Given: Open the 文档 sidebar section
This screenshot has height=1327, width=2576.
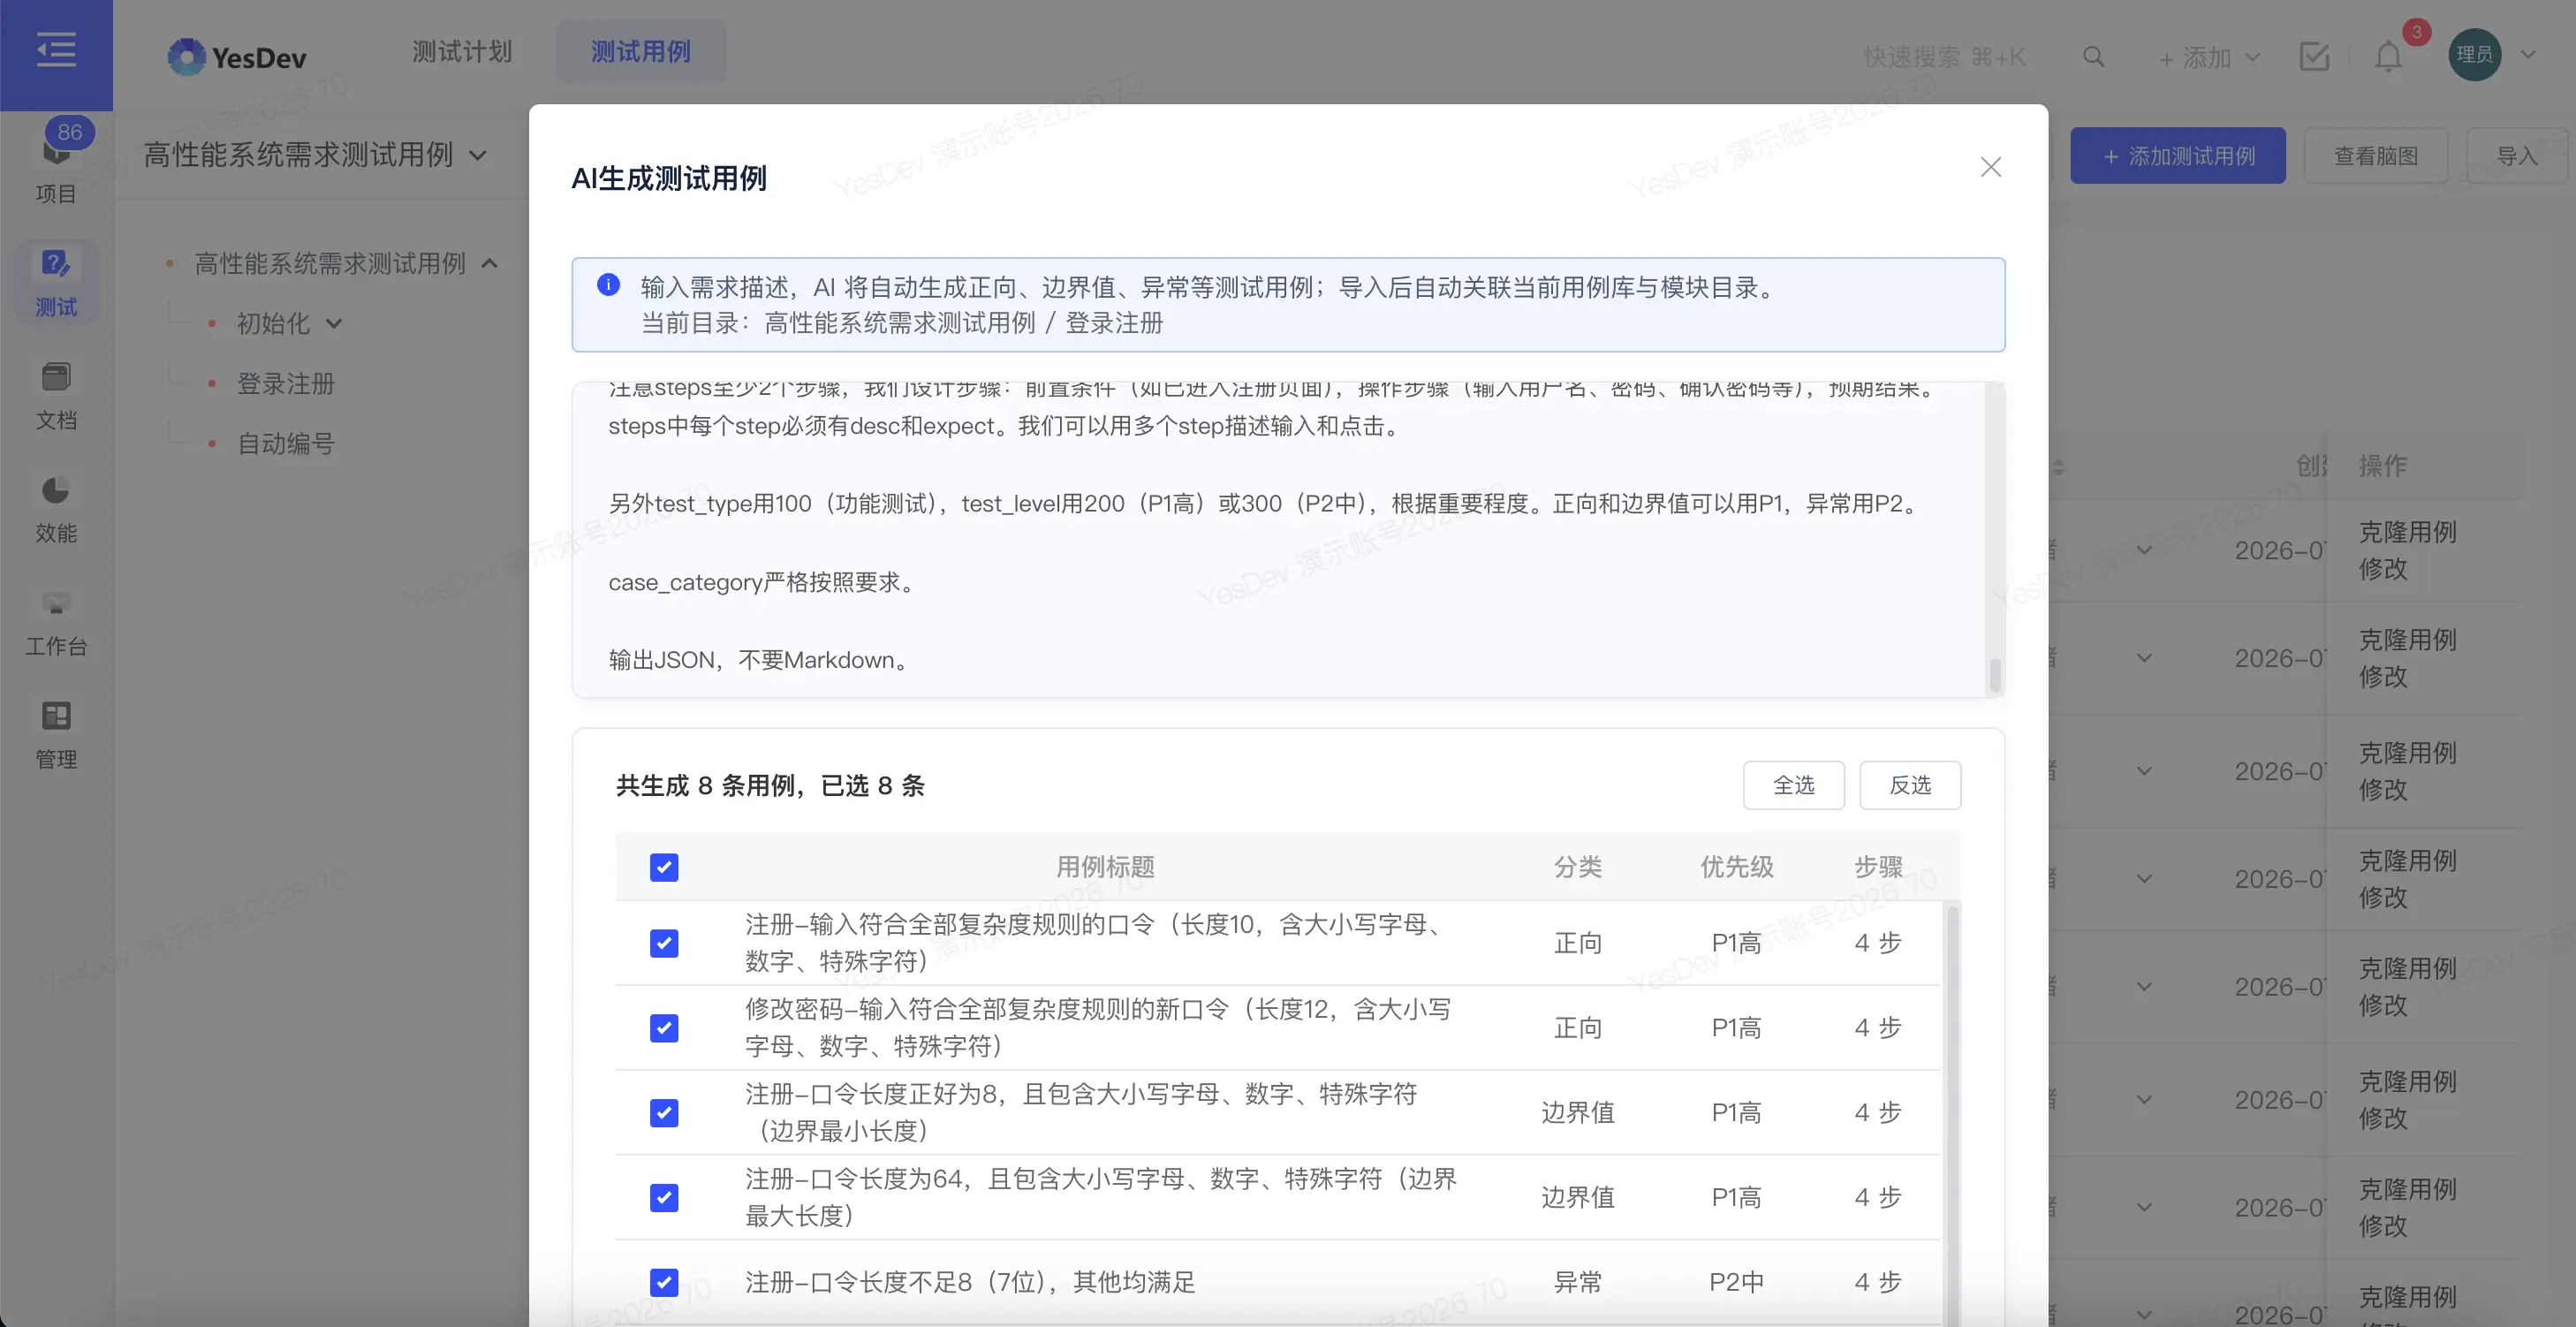Looking at the screenshot, I should tap(56, 396).
